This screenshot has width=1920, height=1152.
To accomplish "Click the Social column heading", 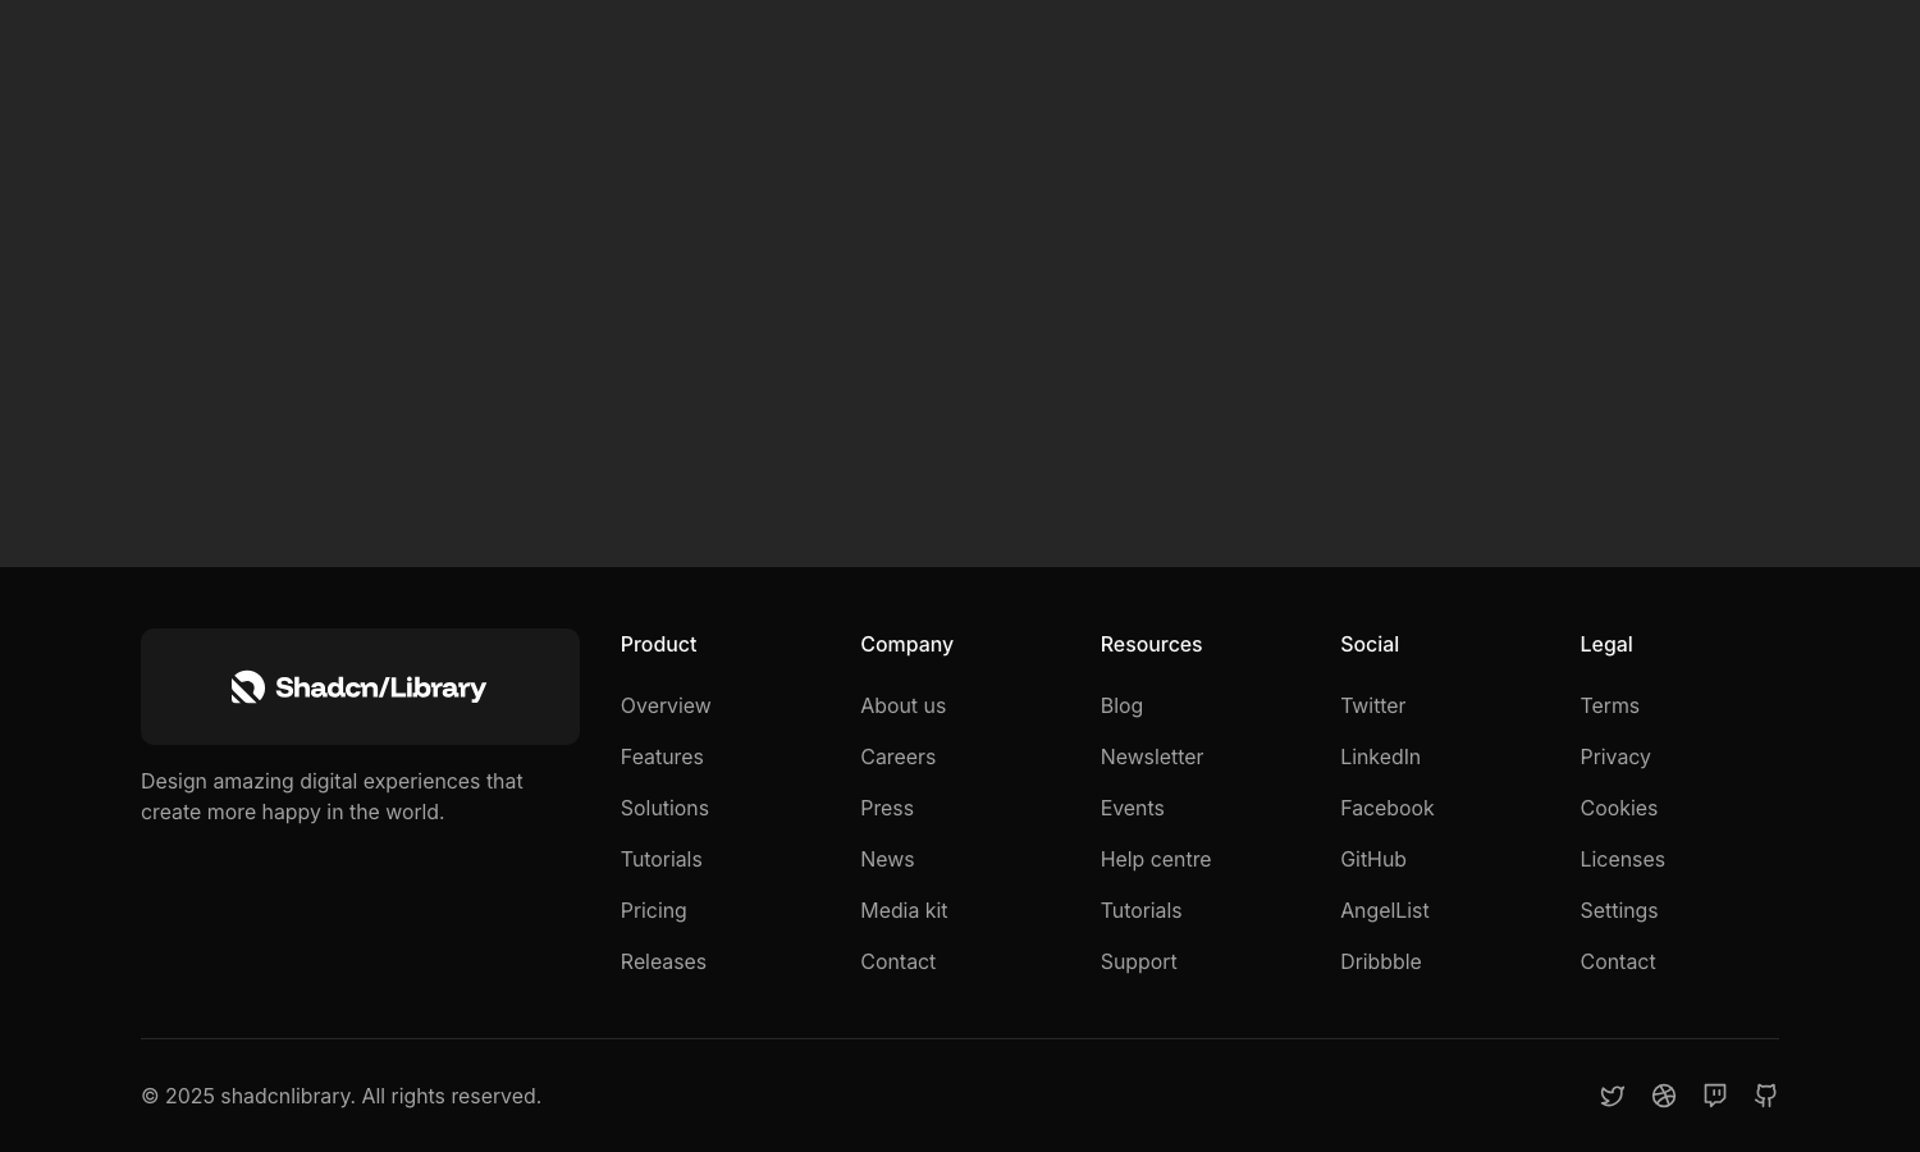I will [1369, 645].
